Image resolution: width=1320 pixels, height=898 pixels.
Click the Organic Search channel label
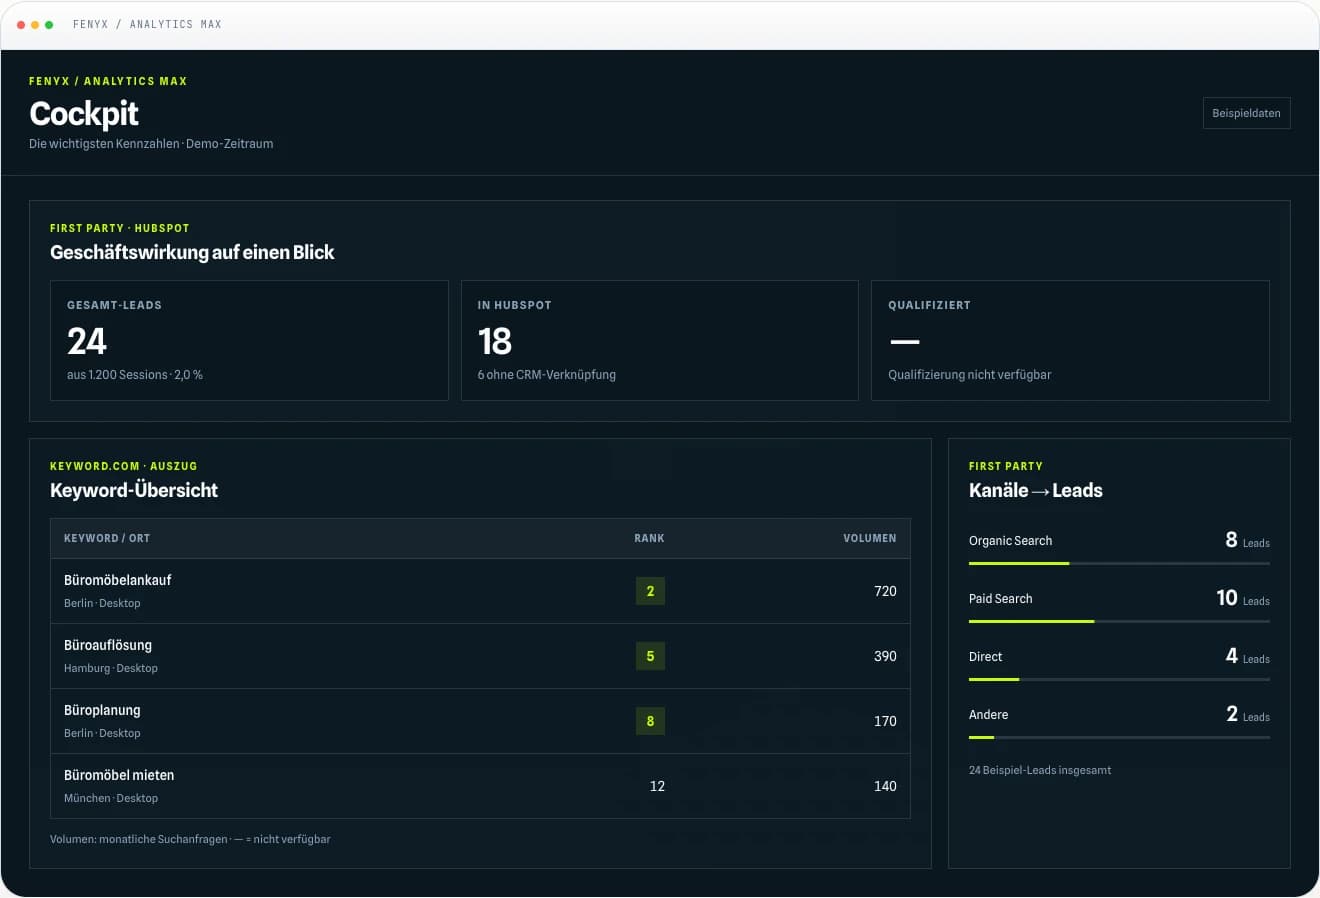pos(1010,541)
